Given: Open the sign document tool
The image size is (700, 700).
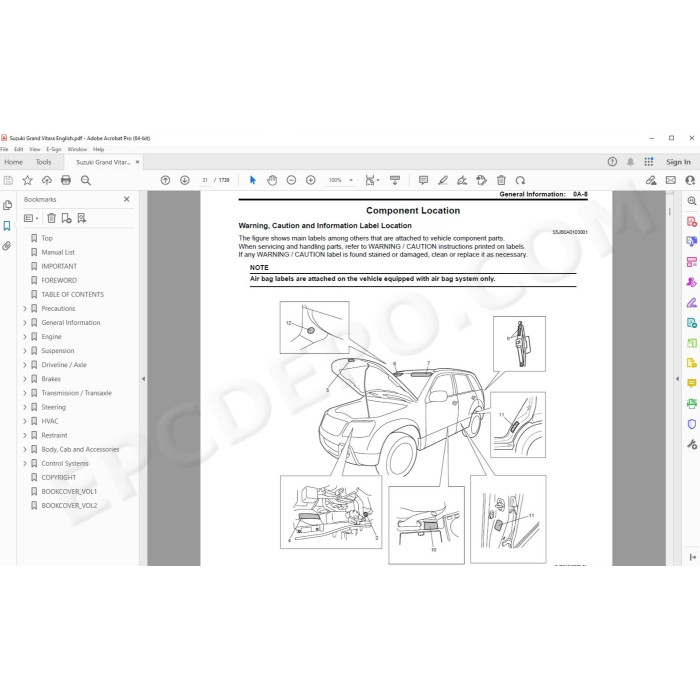Looking at the screenshot, I should 462,180.
